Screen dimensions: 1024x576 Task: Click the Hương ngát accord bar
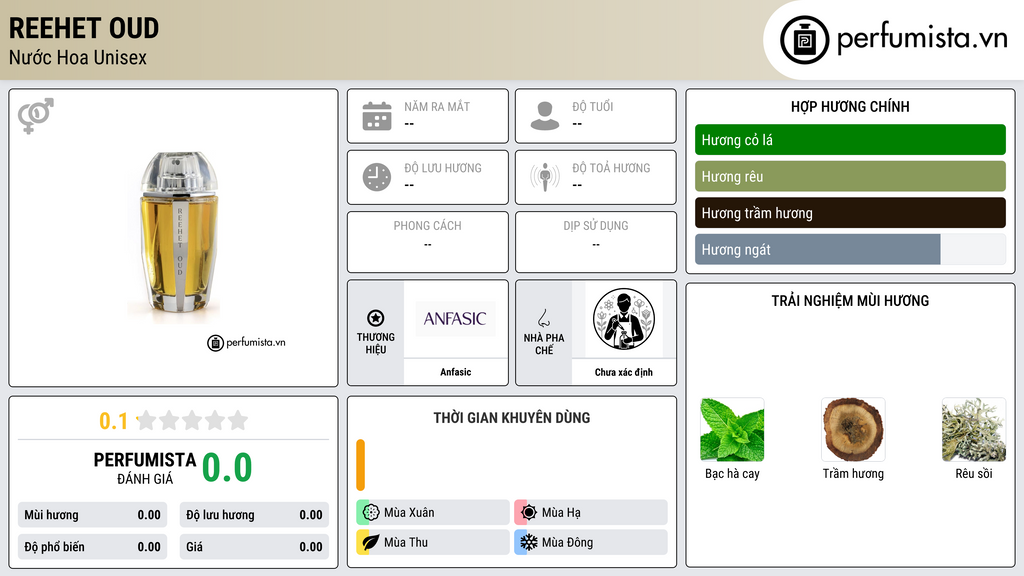850,249
